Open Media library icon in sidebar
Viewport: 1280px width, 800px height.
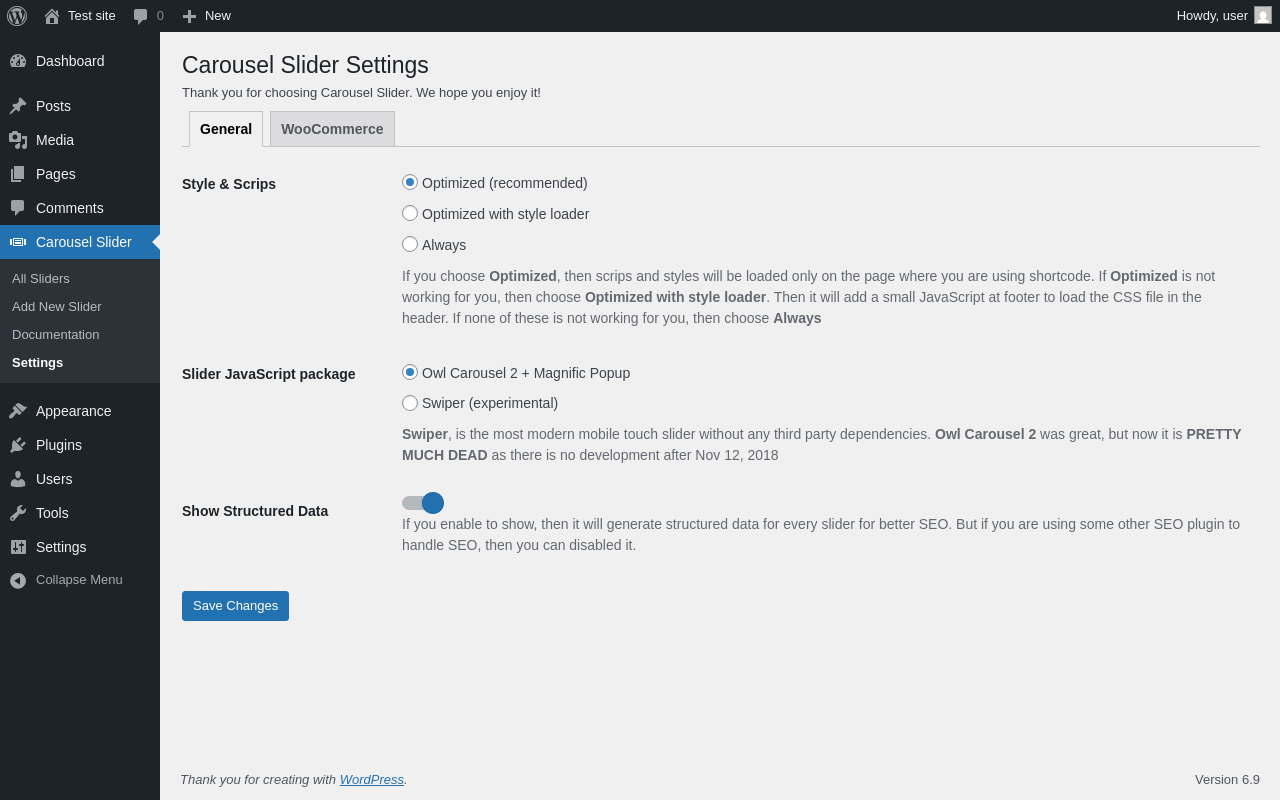(x=18, y=140)
